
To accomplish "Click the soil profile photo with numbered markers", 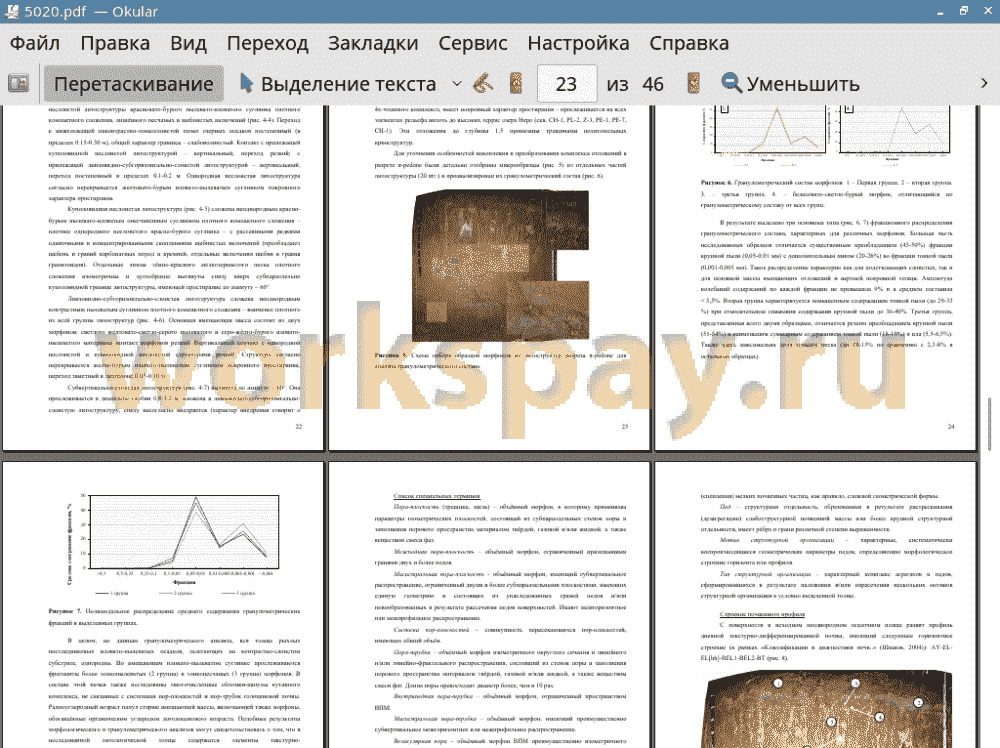I will [x=827, y=710].
